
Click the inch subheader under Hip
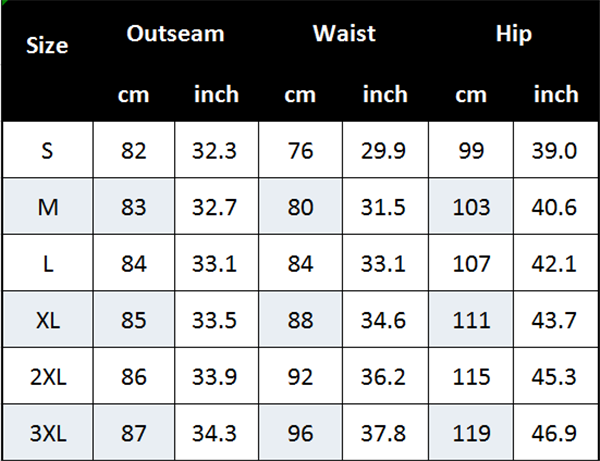tap(556, 94)
